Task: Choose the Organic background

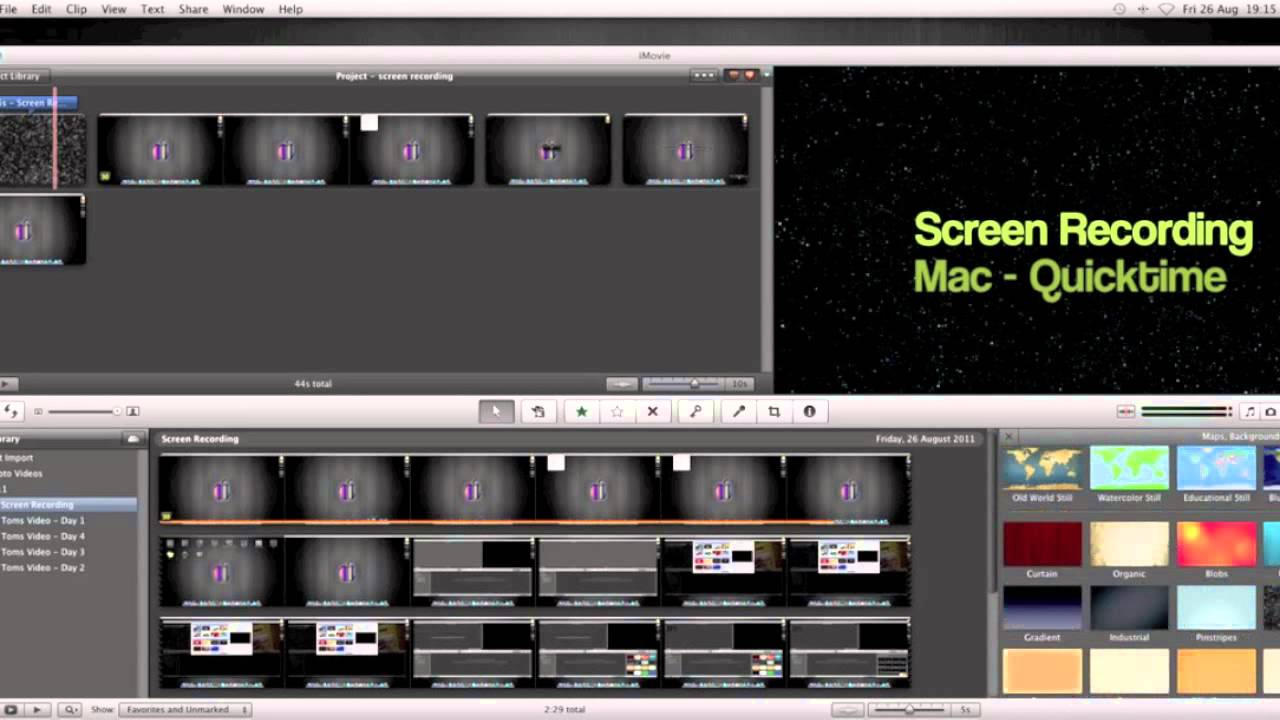Action: pyautogui.click(x=1129, y=544)
